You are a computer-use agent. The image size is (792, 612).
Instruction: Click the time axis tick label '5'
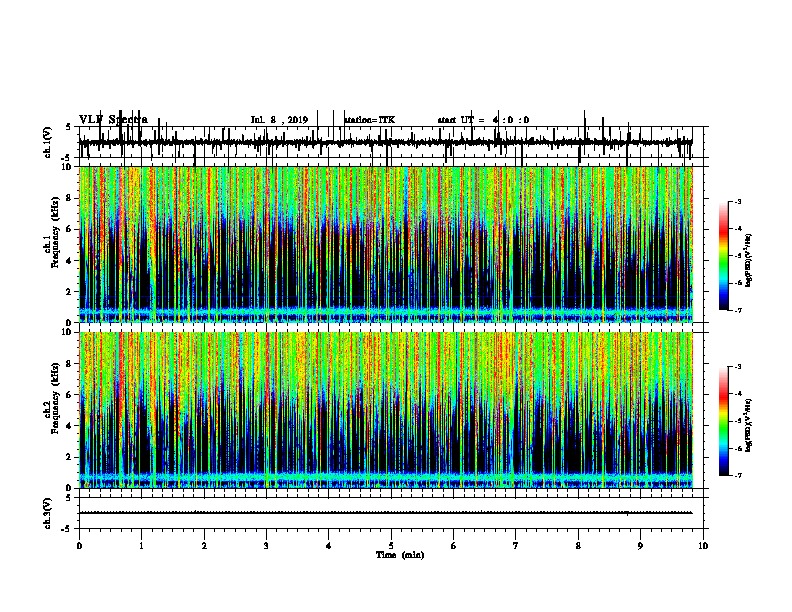(x=391, y=545)
